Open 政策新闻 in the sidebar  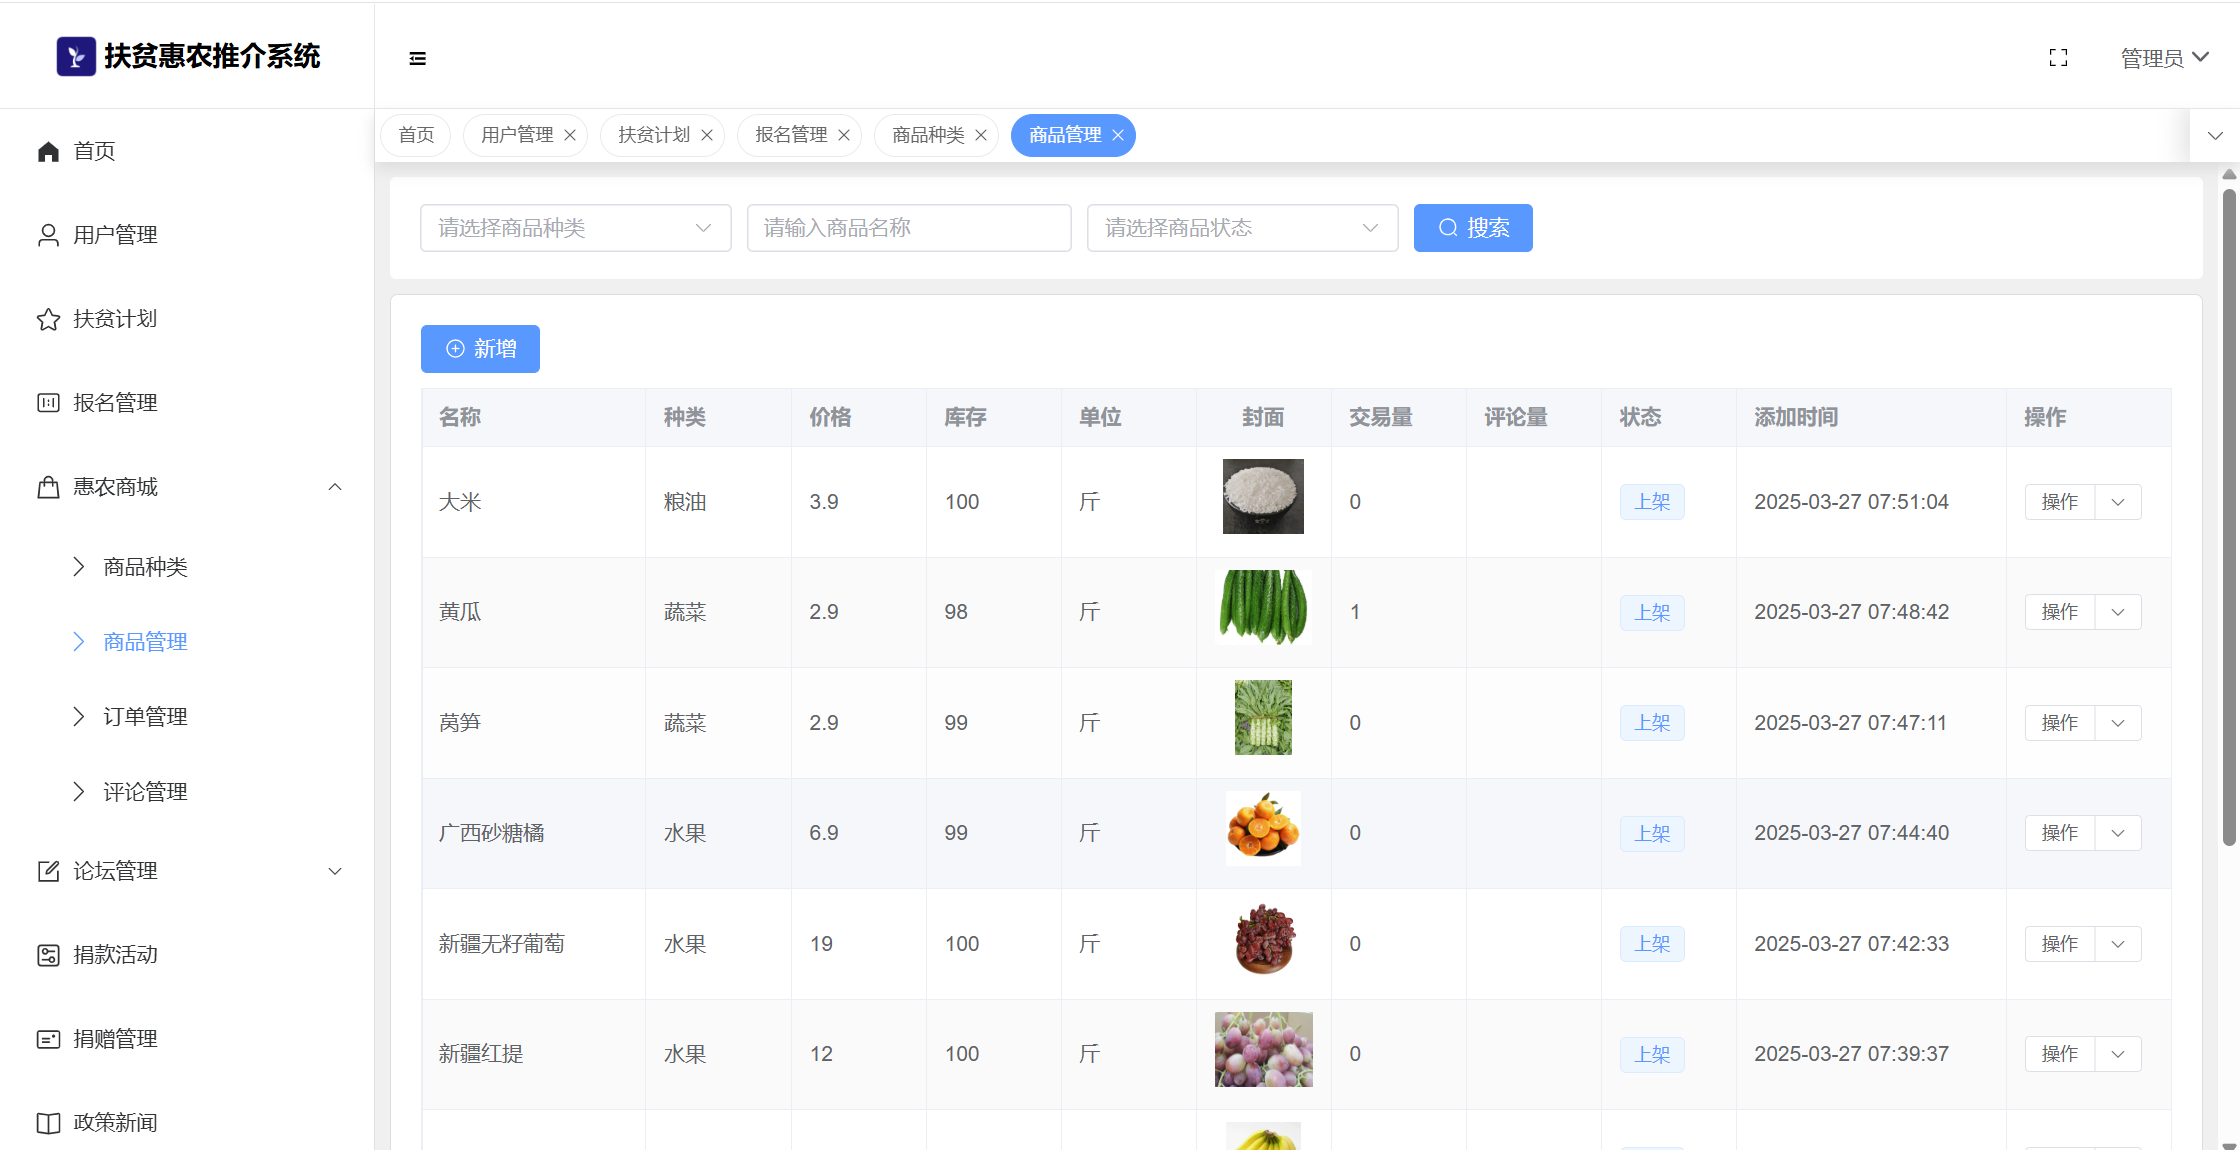click(x=115, y=1123)
